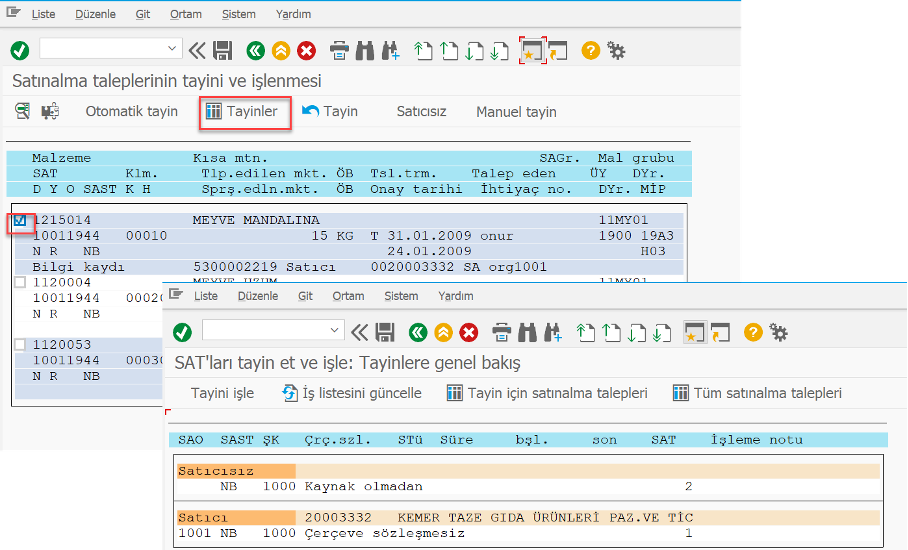This screenshot has height=550, width=908.
Task: Click the Find Next binoculars icon in the top window
Action: (x=390, y=51)
